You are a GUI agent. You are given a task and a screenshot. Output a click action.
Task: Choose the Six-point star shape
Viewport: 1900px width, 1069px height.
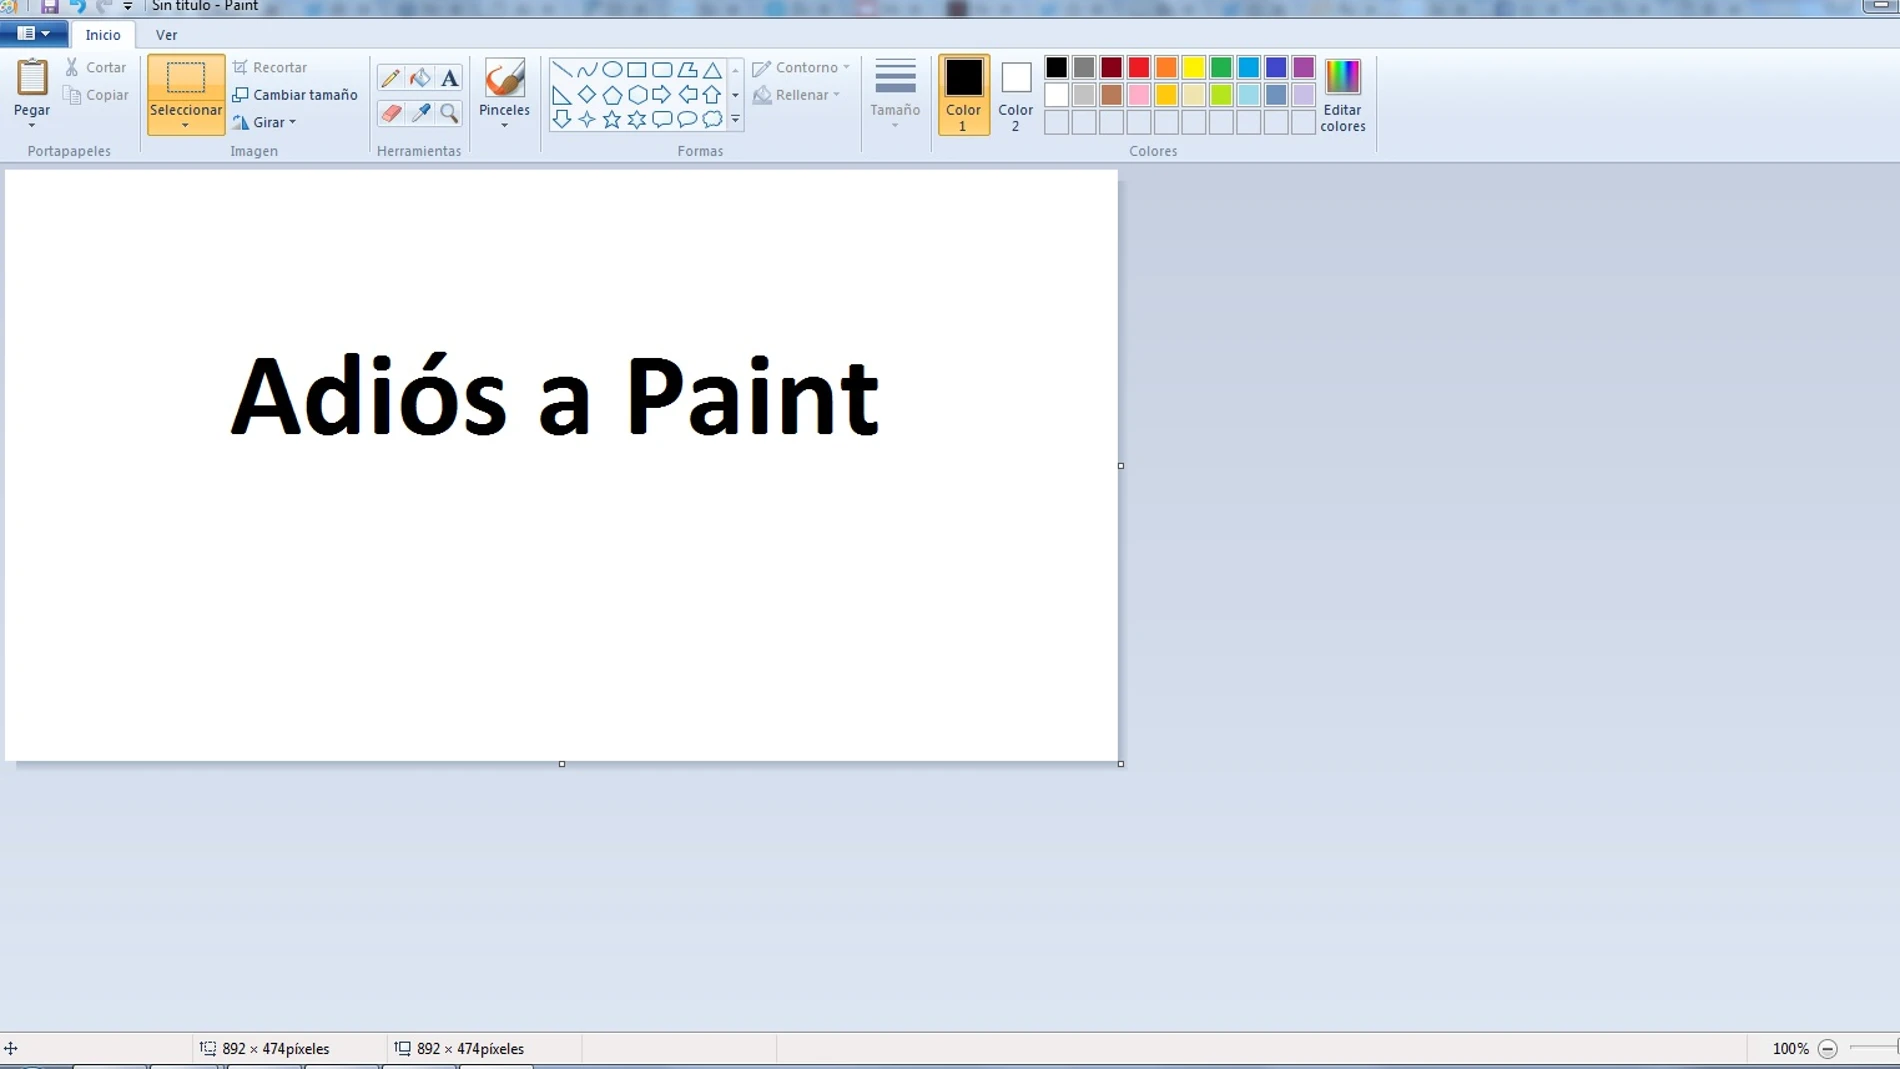point(637,120)
